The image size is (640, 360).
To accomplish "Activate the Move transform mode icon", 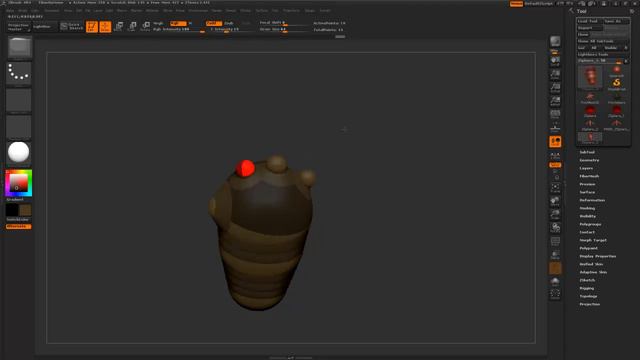I will (x=119, y=27).
